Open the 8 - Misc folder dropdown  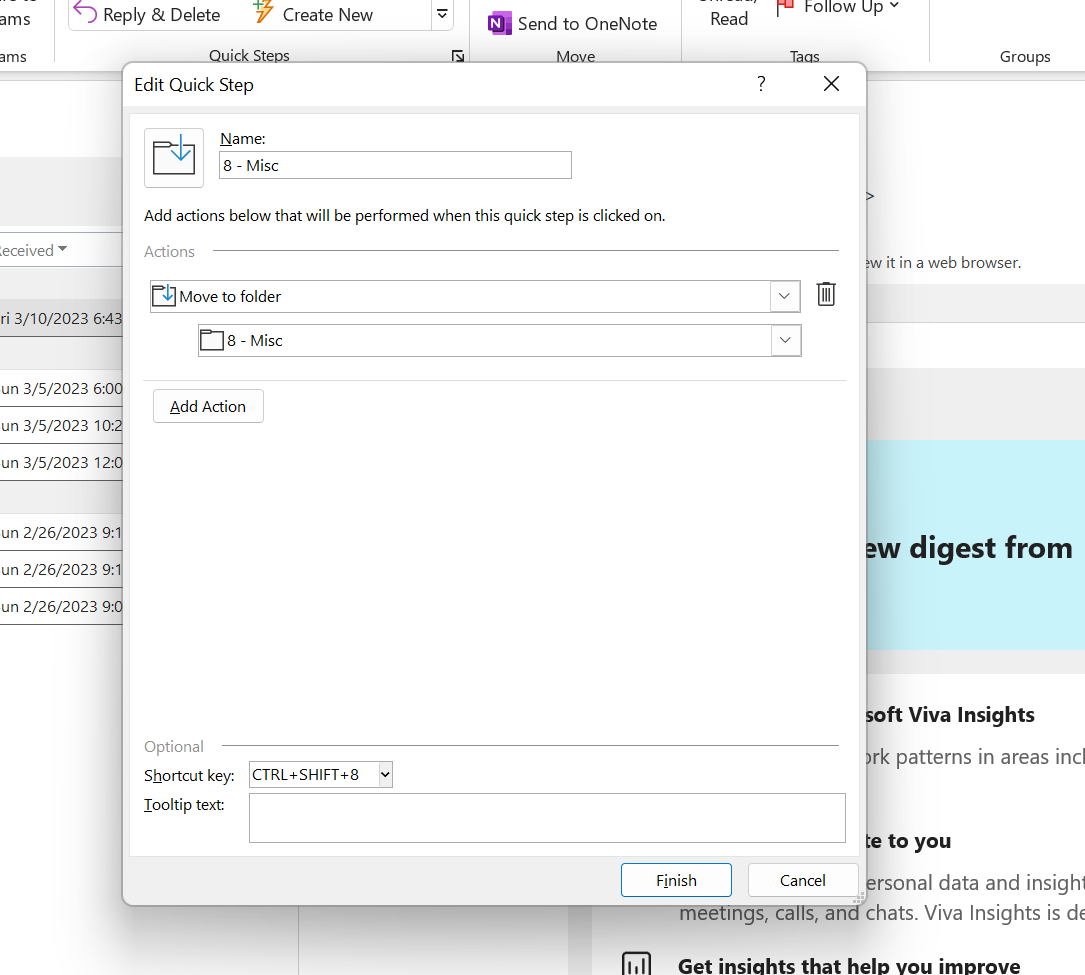(x=785, y=340)
